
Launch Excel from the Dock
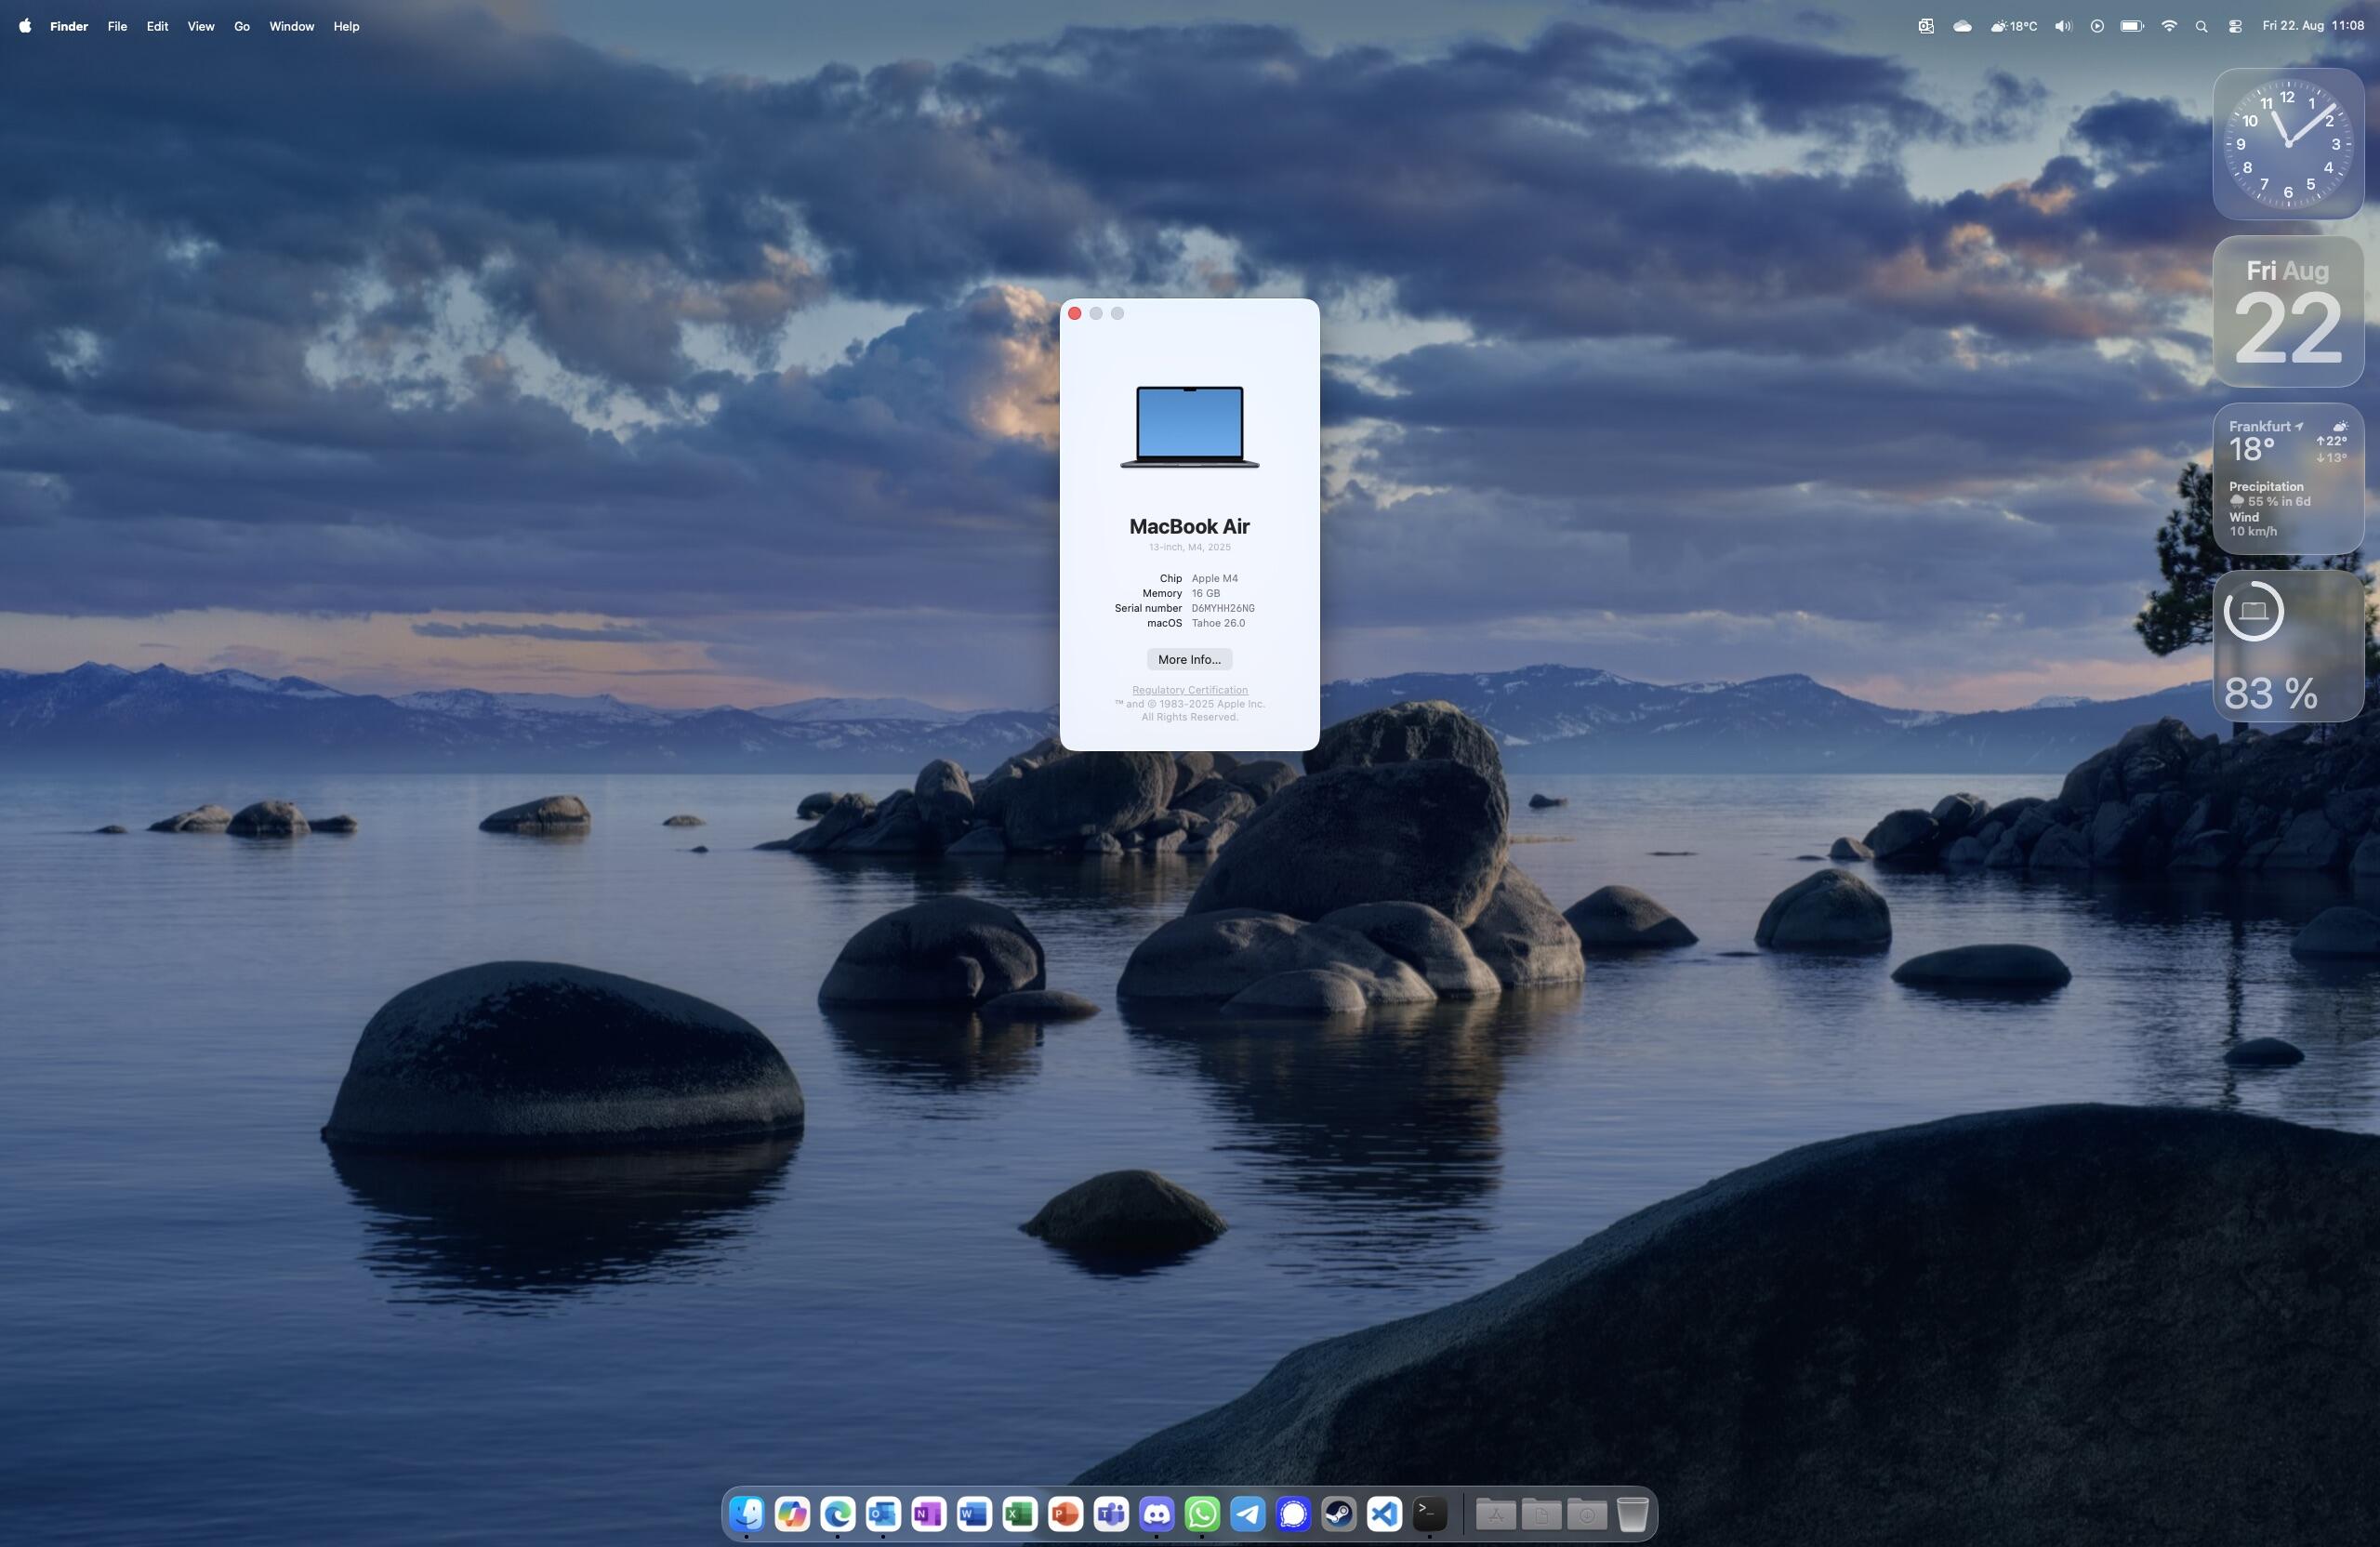coord(1018,1513)
